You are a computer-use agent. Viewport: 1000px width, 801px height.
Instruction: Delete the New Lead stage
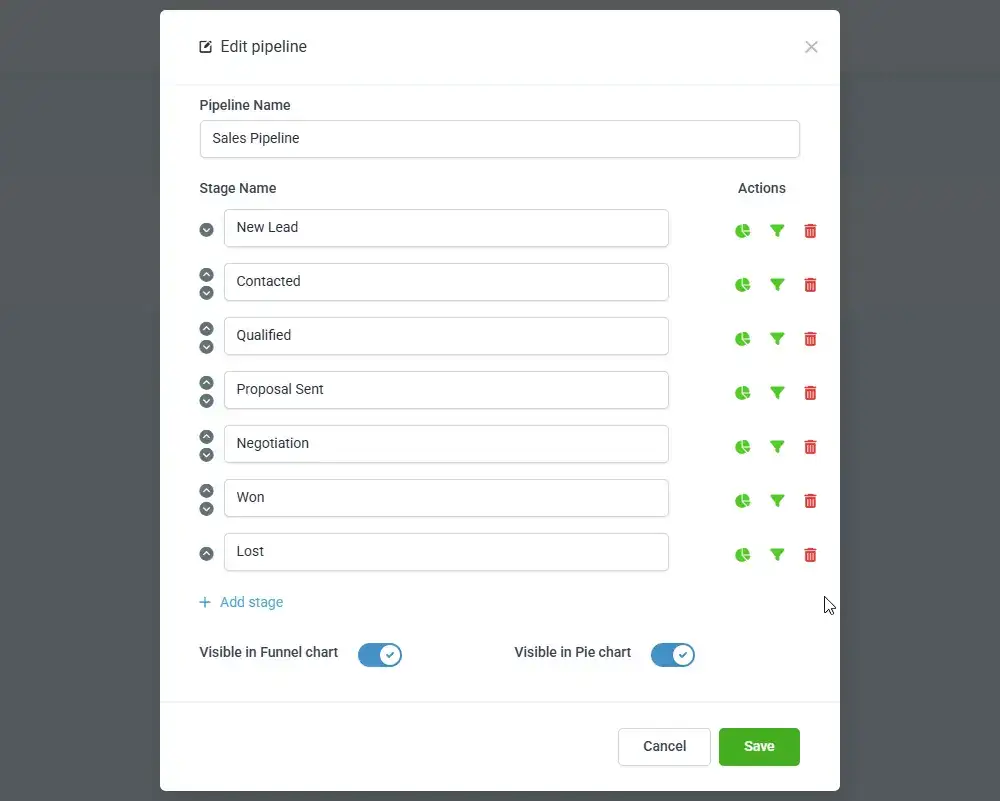pos(810,231)
